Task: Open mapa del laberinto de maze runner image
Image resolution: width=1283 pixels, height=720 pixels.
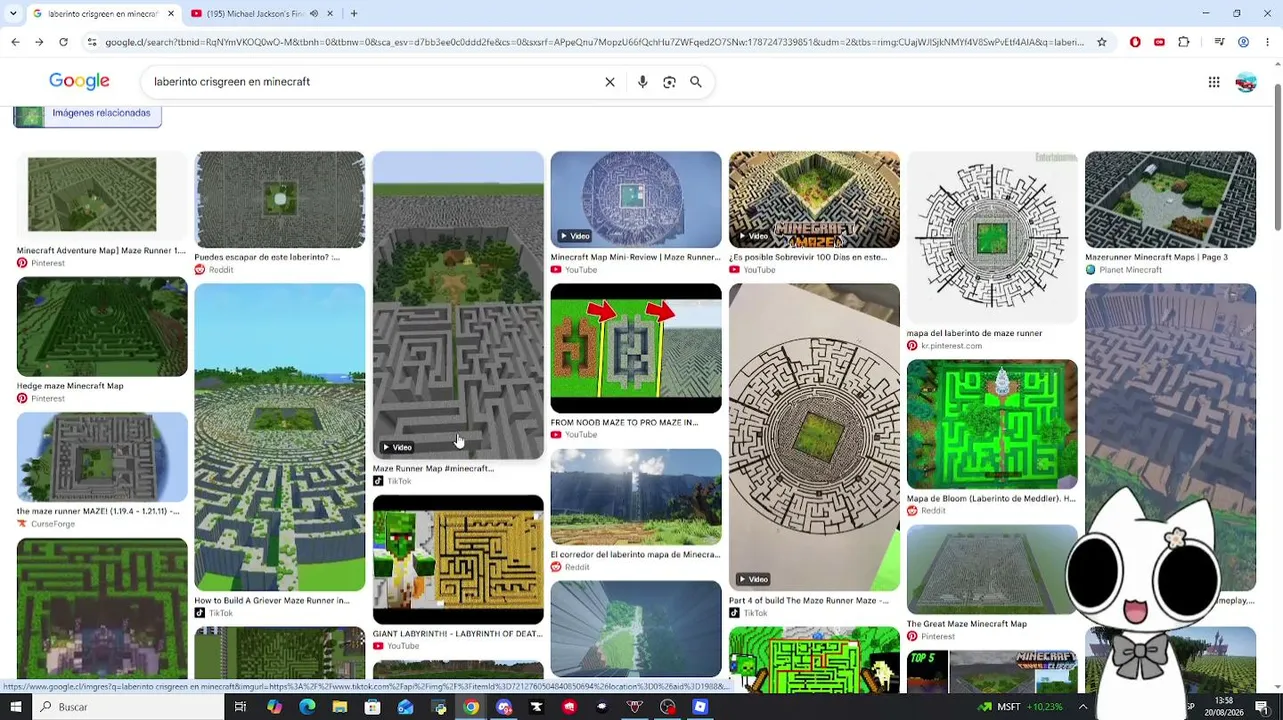Action: coord(992,237)
